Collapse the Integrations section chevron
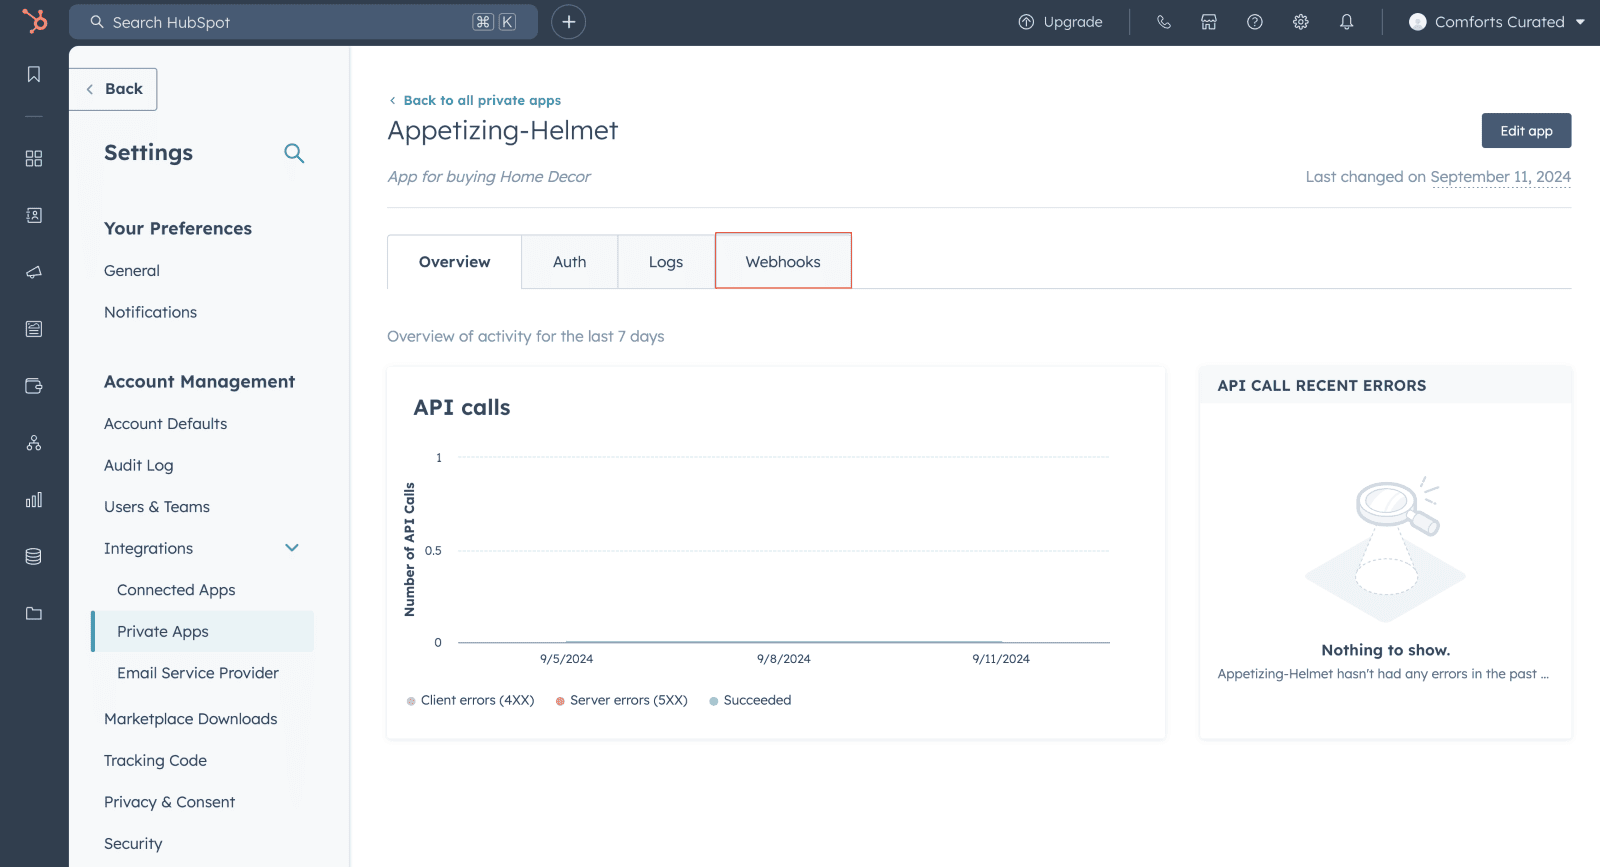1600x867 pixels. [x=292, y=548]
